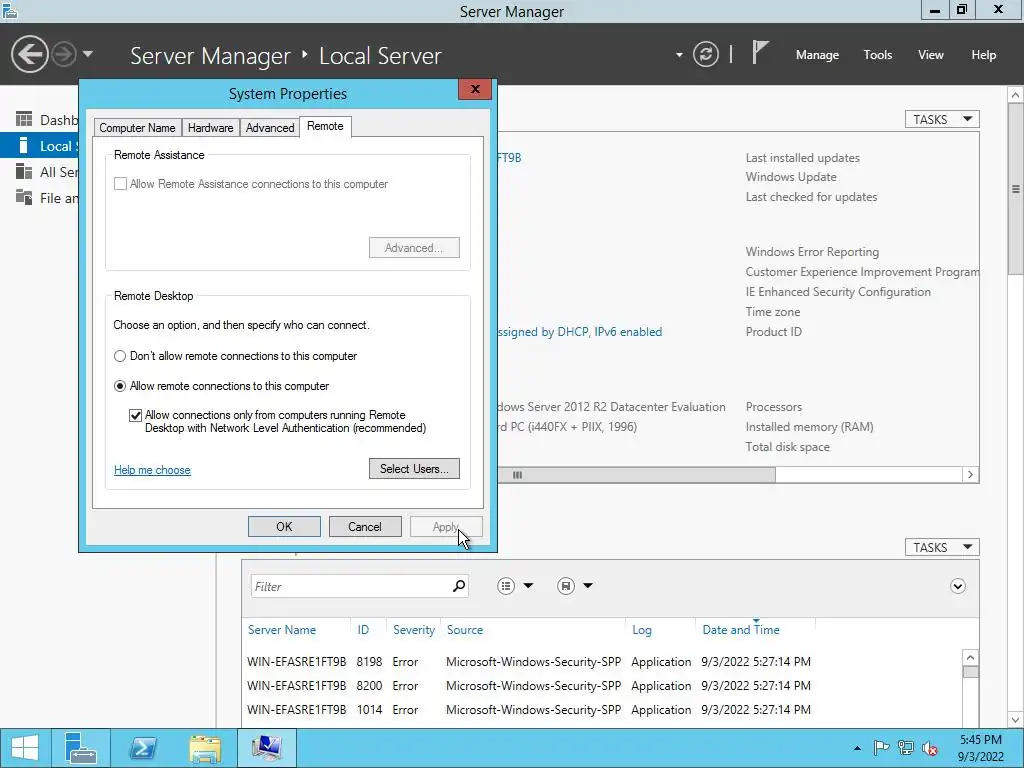Viewport: 1024px width, 768px height.
Task: Select Local Server icon in the sidebar
Action: click(x=24, y=145)
